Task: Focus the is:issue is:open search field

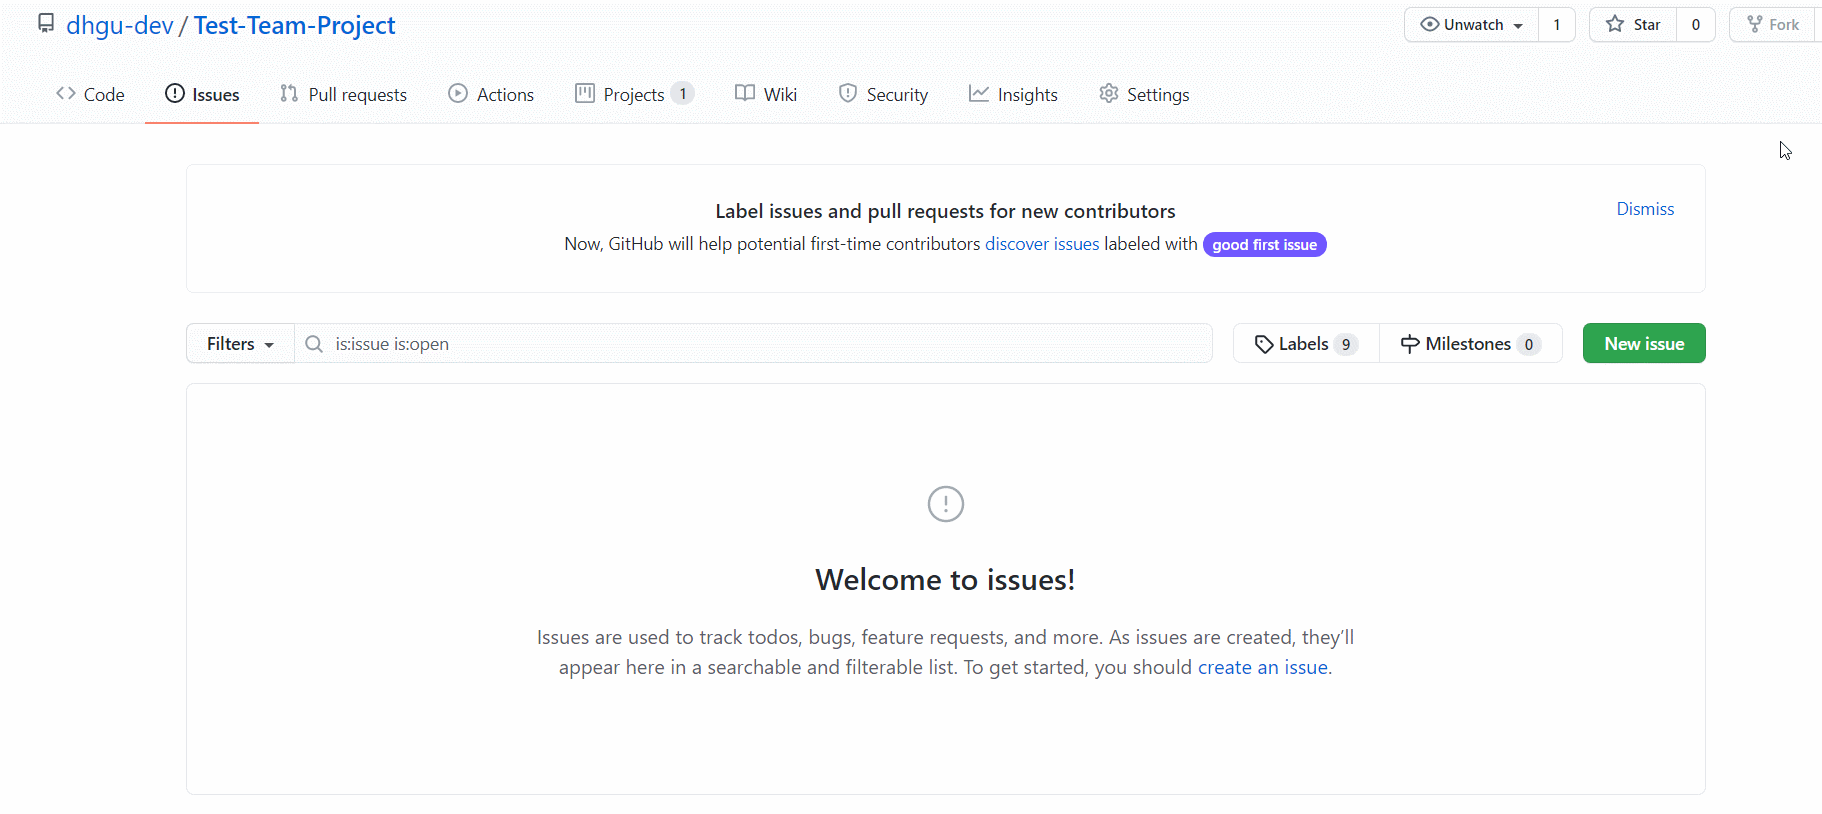Action: pyautogui.click(x=753, y=343)
